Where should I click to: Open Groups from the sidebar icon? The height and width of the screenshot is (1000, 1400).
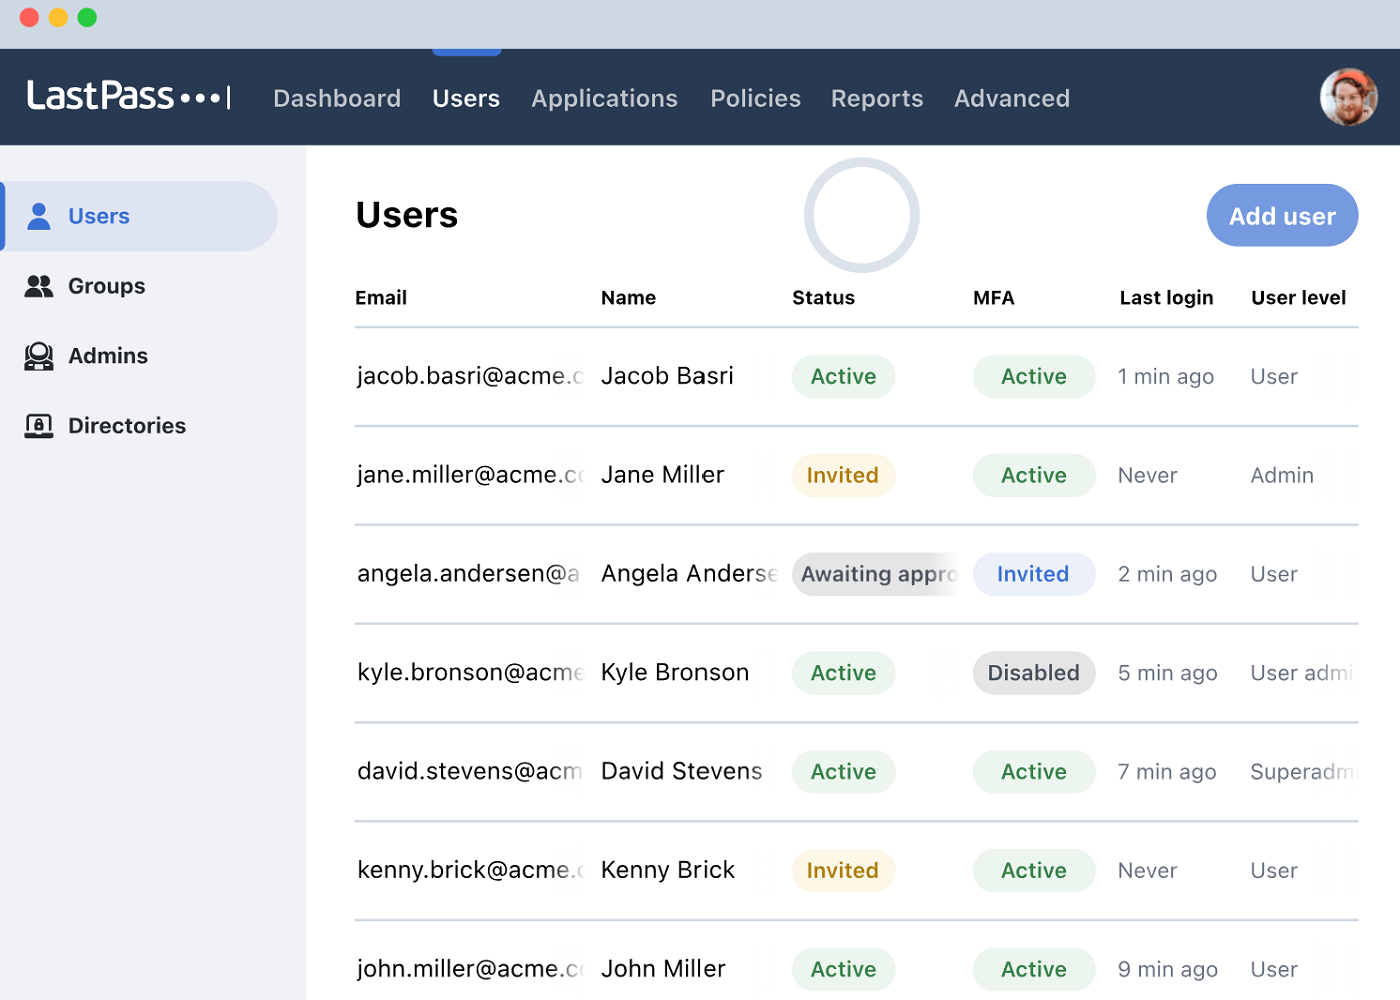click(38, 286)
